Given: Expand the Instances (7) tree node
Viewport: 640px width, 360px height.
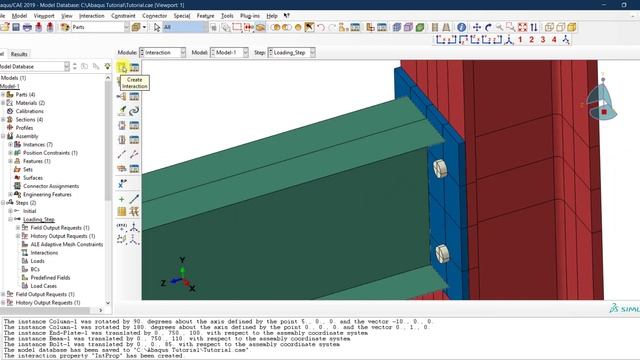Looking at the screenshot, I should tap(11, 144).
